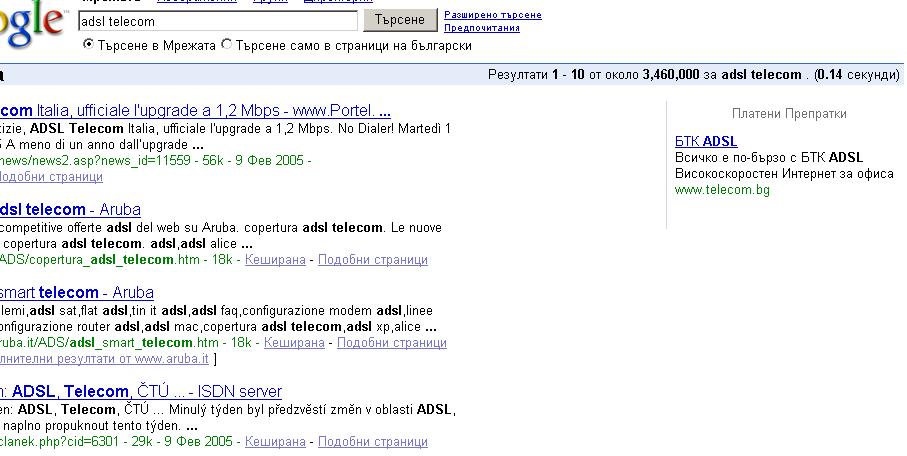Open the БТК ADSL sponsored link
Image resolution: width=907 pixels, height=456 pixels.
(x=706, y=141)
